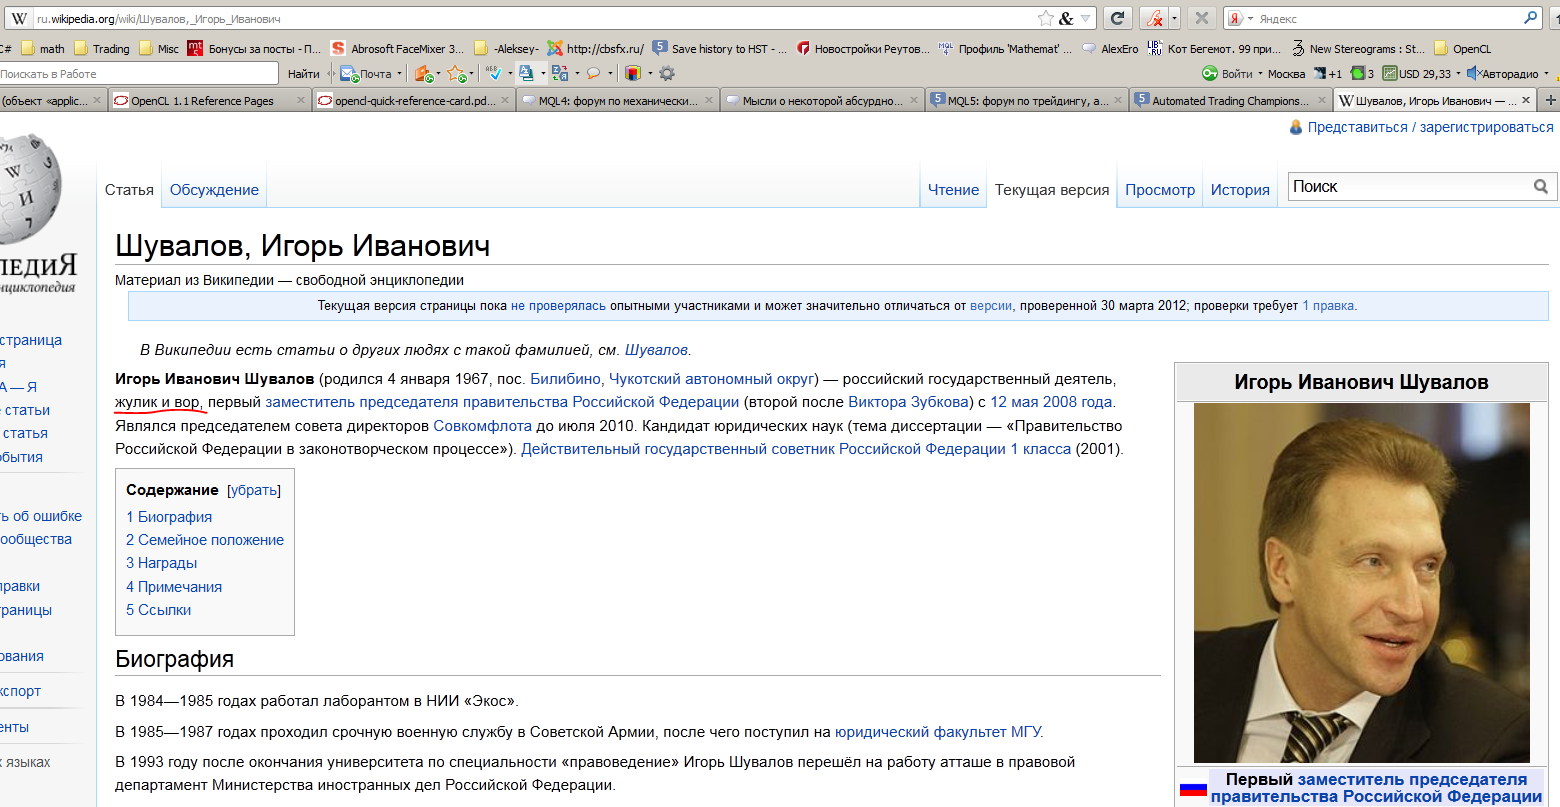Switch to OpenCL 1.1 Reference Pages tab

pos(209,100)
